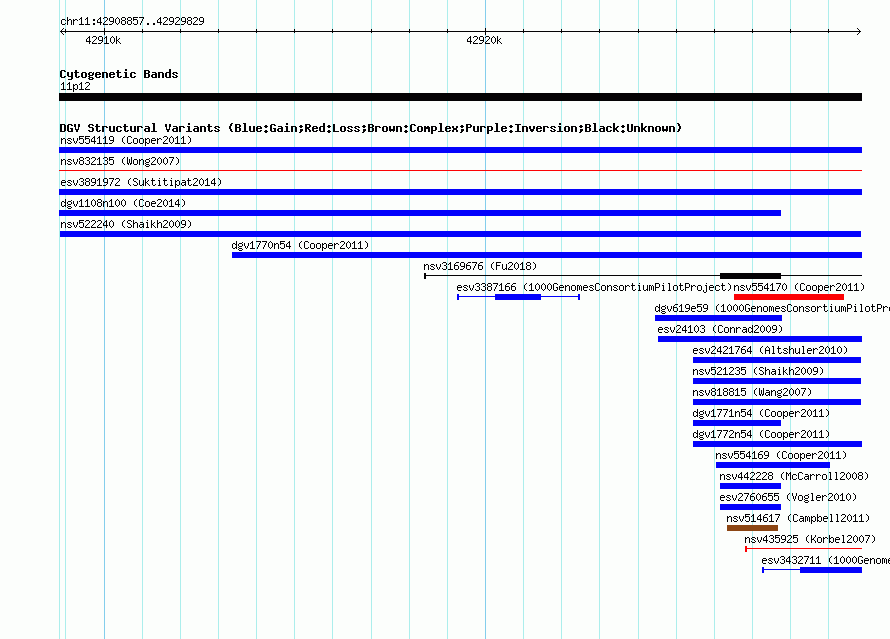Open nsv554169 (Cooper2011) variant label
This screenshot has height=639, width=890.
[x=781, y=455]
